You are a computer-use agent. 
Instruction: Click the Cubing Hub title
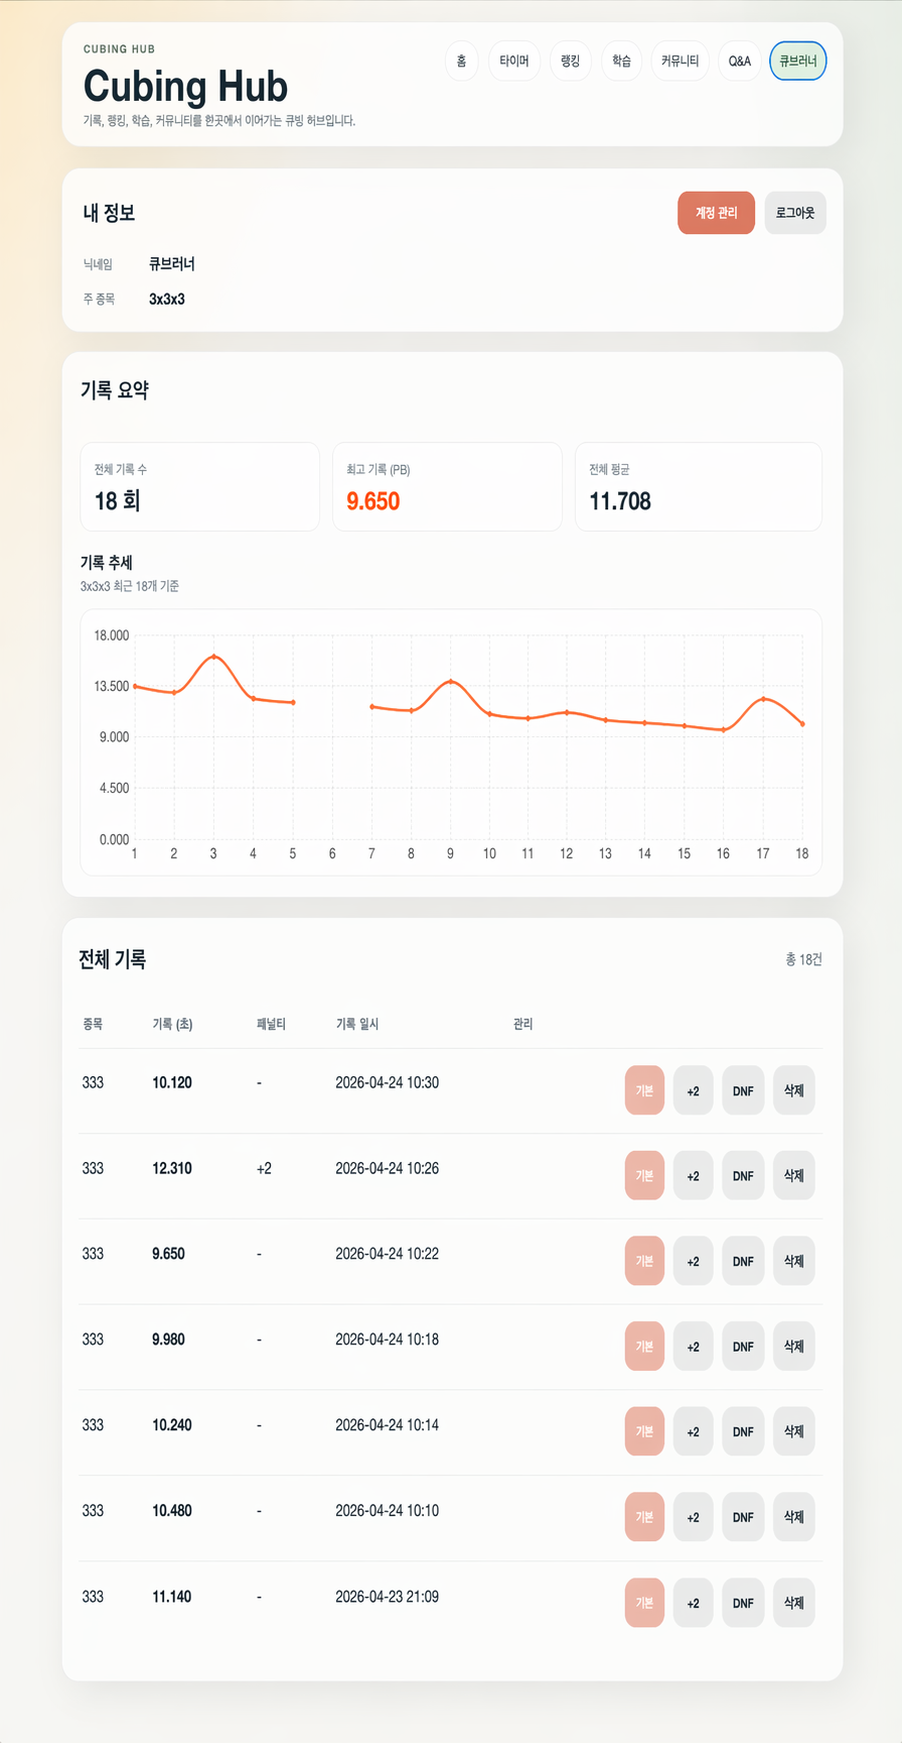[185, 86]
